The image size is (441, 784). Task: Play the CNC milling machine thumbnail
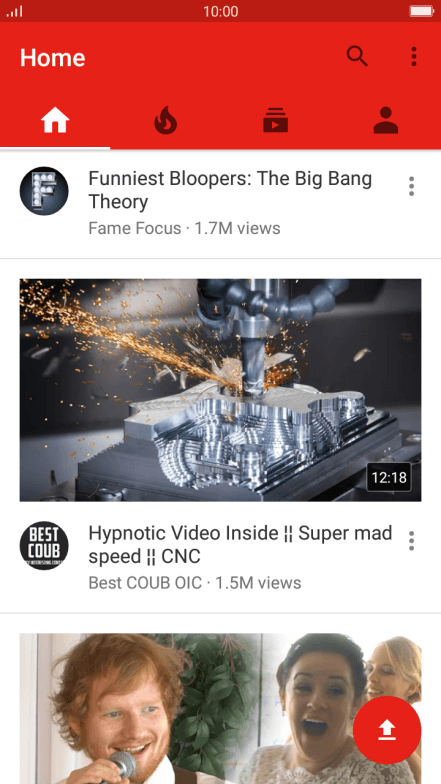tap(220, 390)
